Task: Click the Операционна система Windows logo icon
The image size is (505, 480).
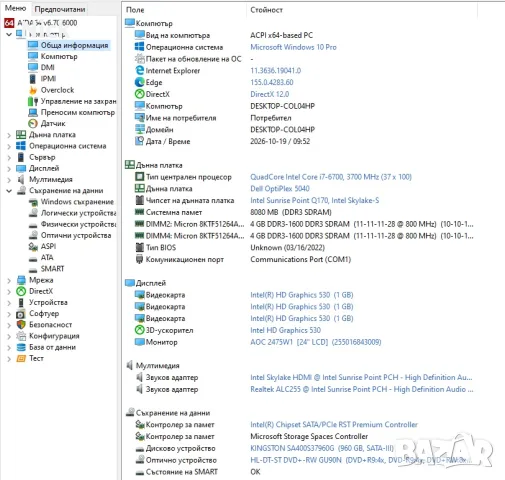Action: (139, 47)
